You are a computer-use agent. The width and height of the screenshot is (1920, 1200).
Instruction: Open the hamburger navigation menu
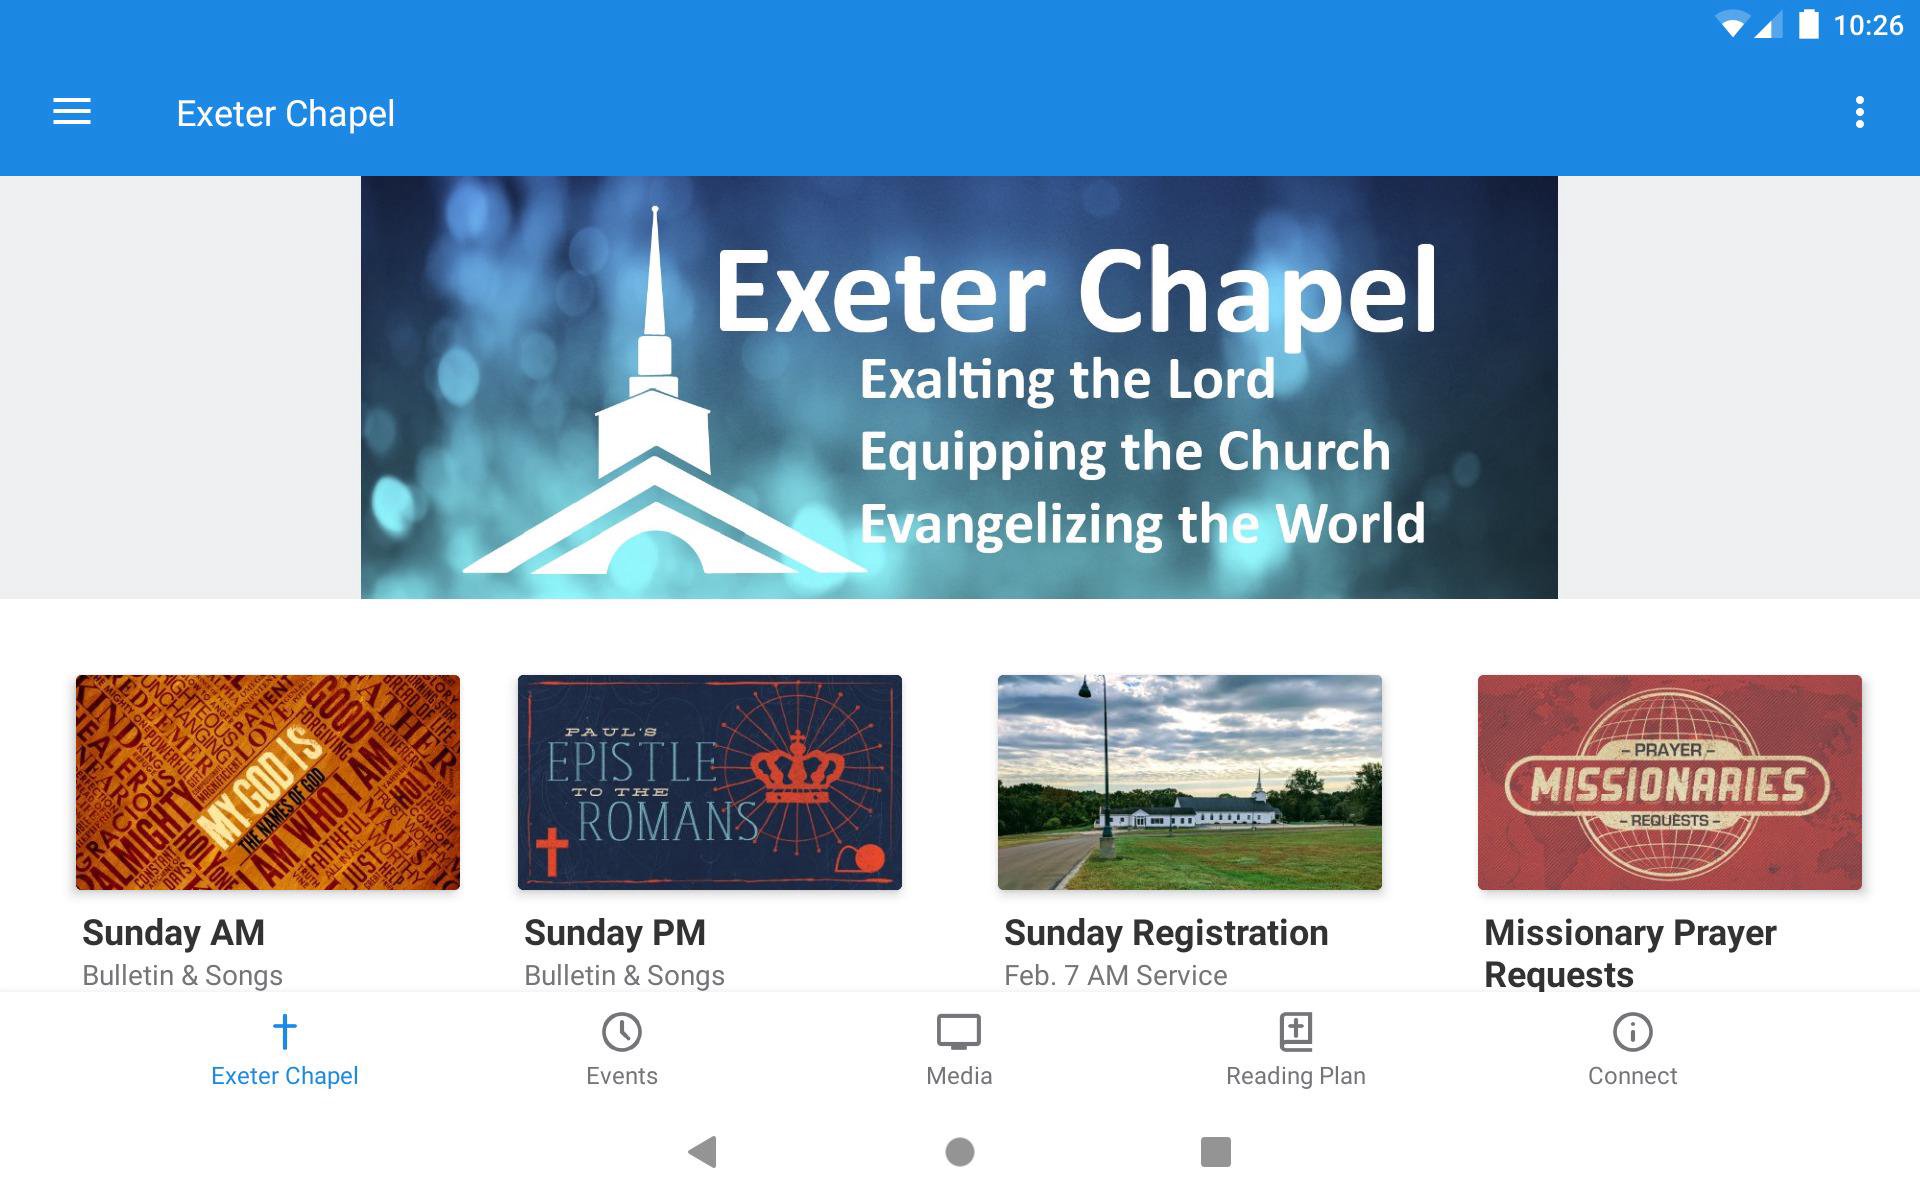pos(72,112)
